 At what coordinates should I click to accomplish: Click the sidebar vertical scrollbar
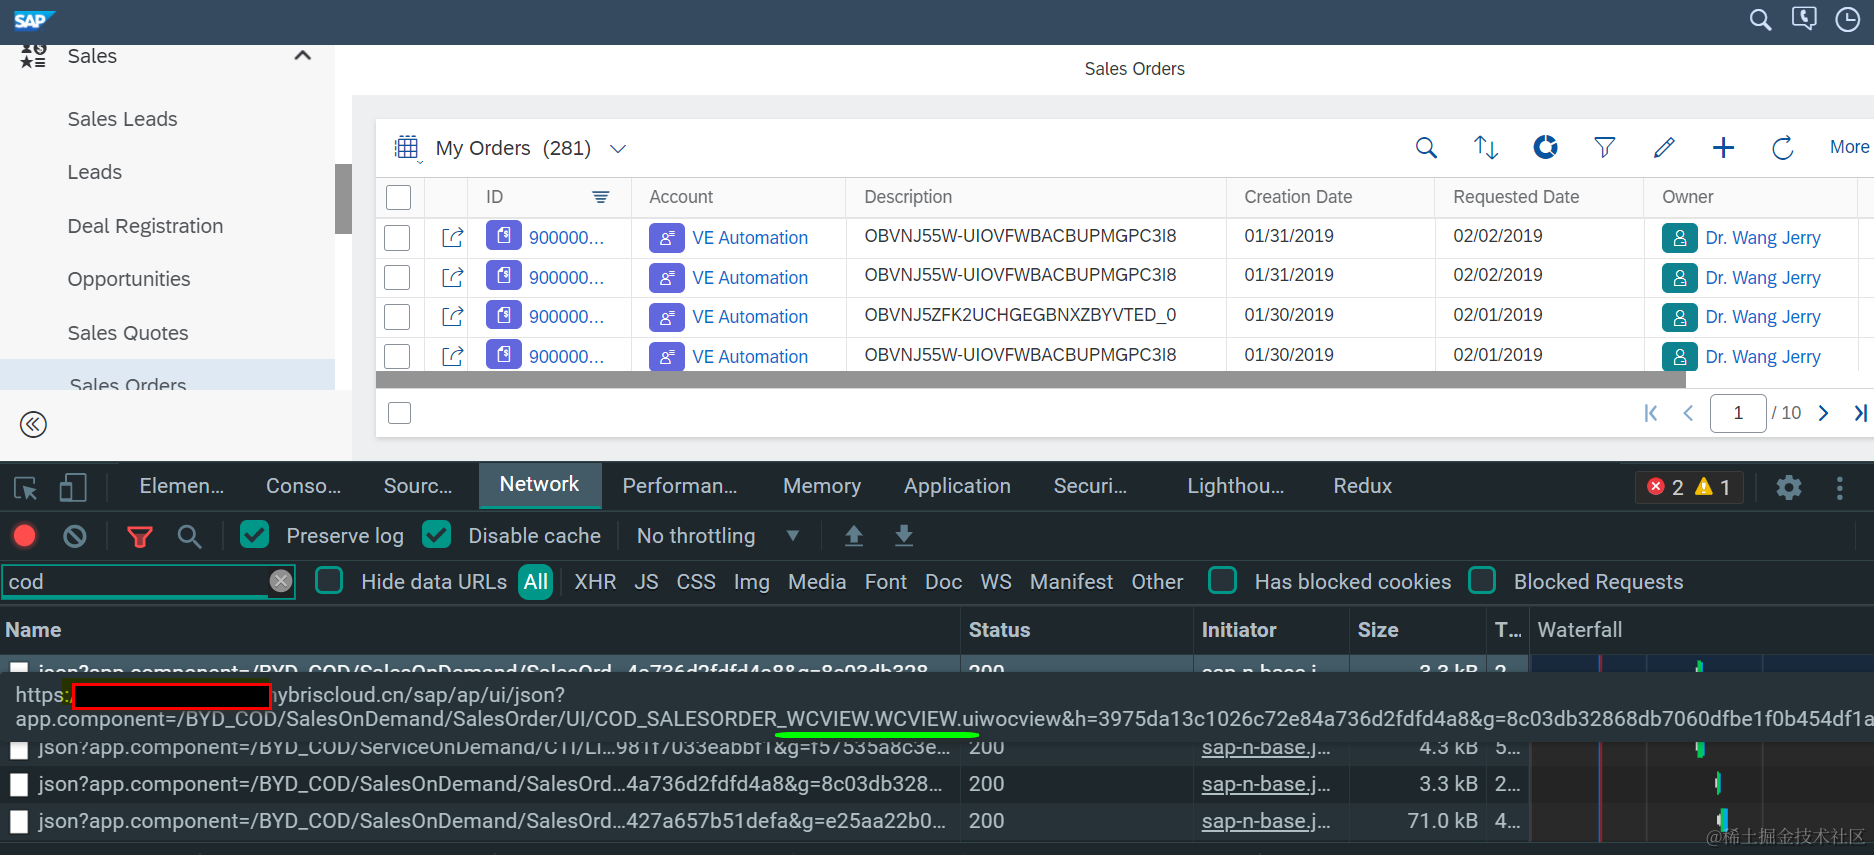point(343,198)
